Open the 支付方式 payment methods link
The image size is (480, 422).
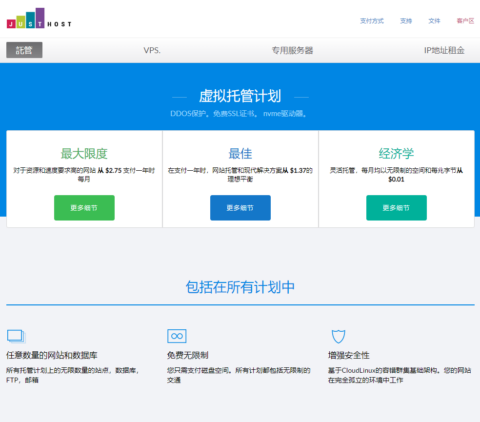372,21
